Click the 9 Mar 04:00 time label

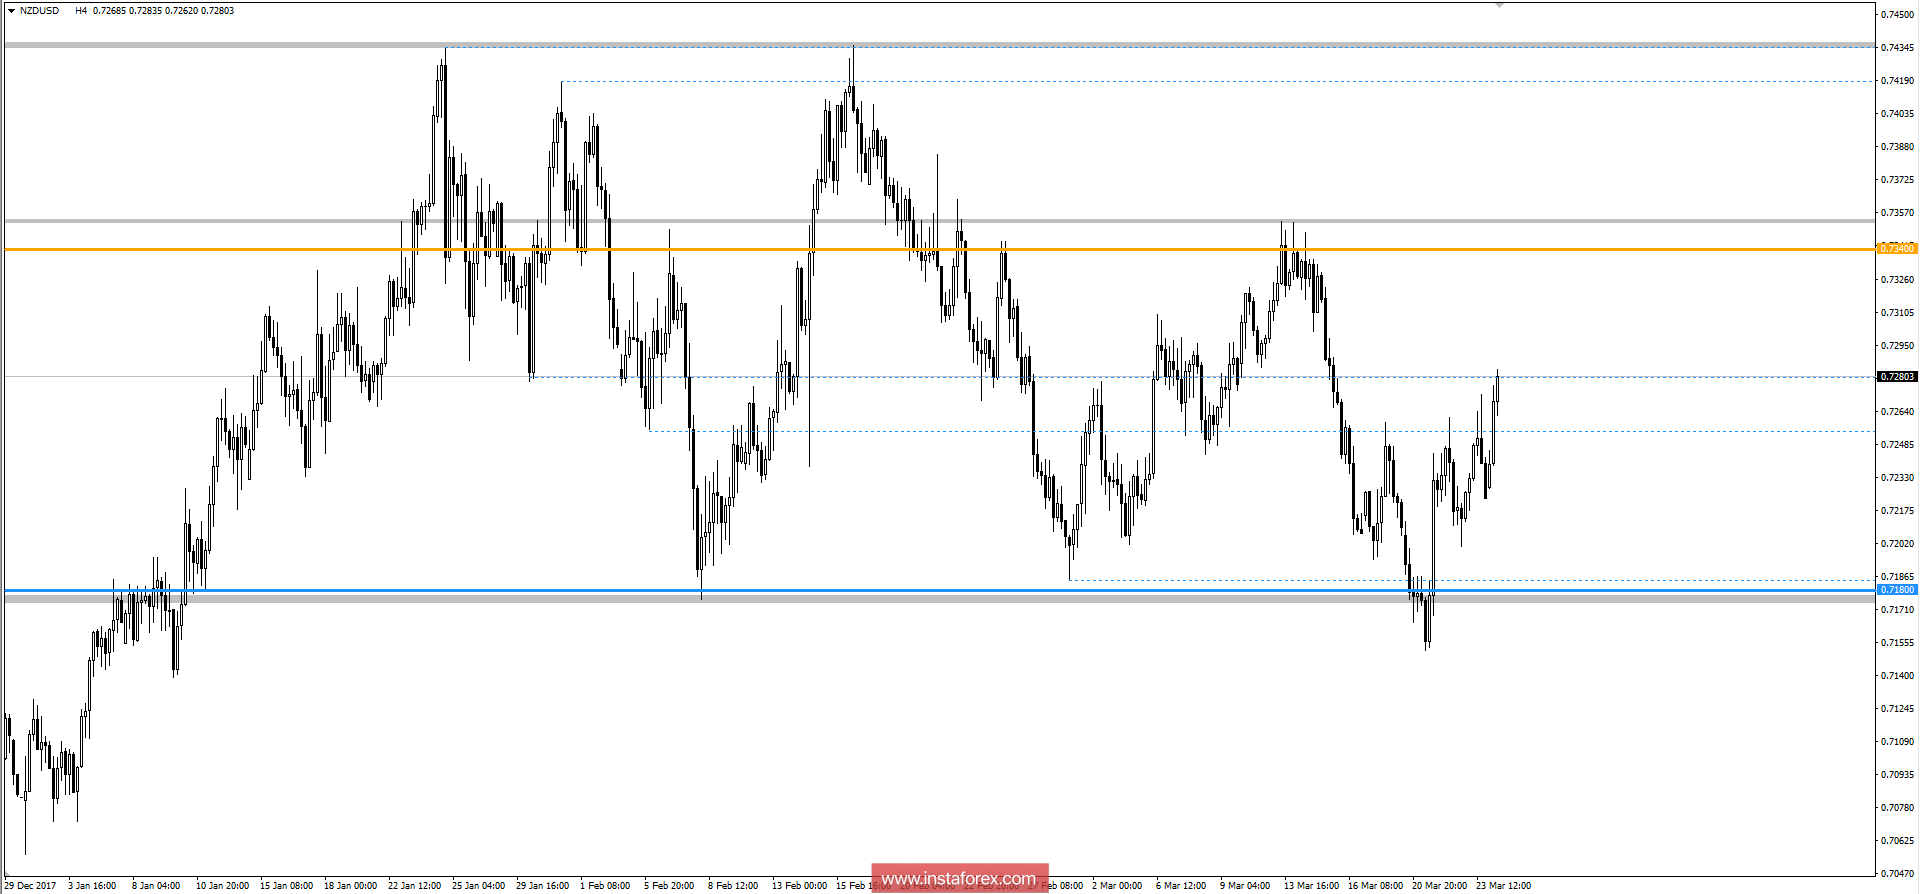click(1245, 886)
